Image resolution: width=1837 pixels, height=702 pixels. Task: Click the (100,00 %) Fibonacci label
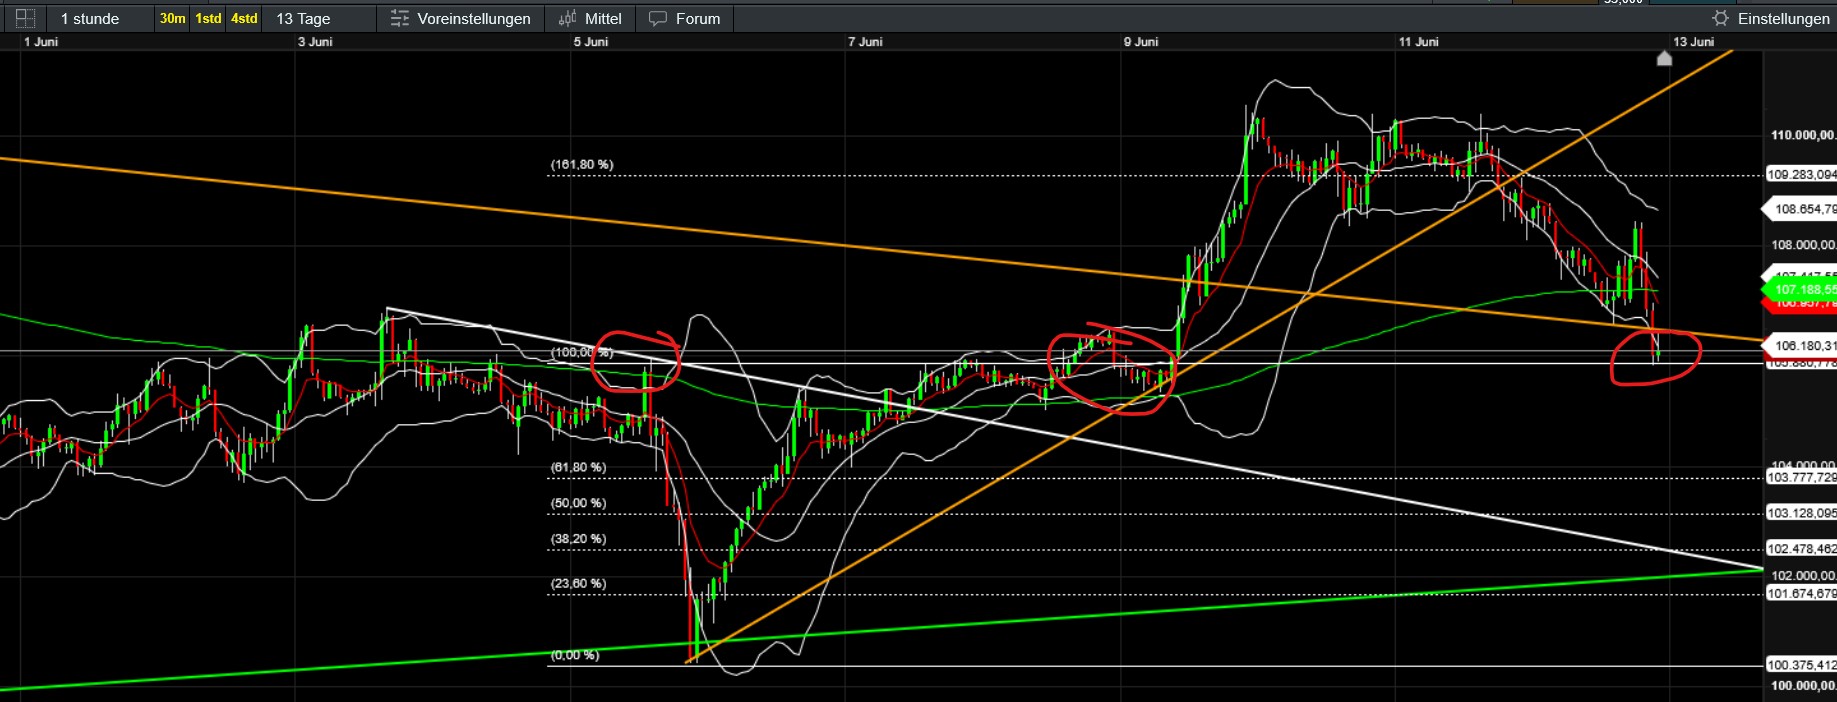[x=582, y=352]
